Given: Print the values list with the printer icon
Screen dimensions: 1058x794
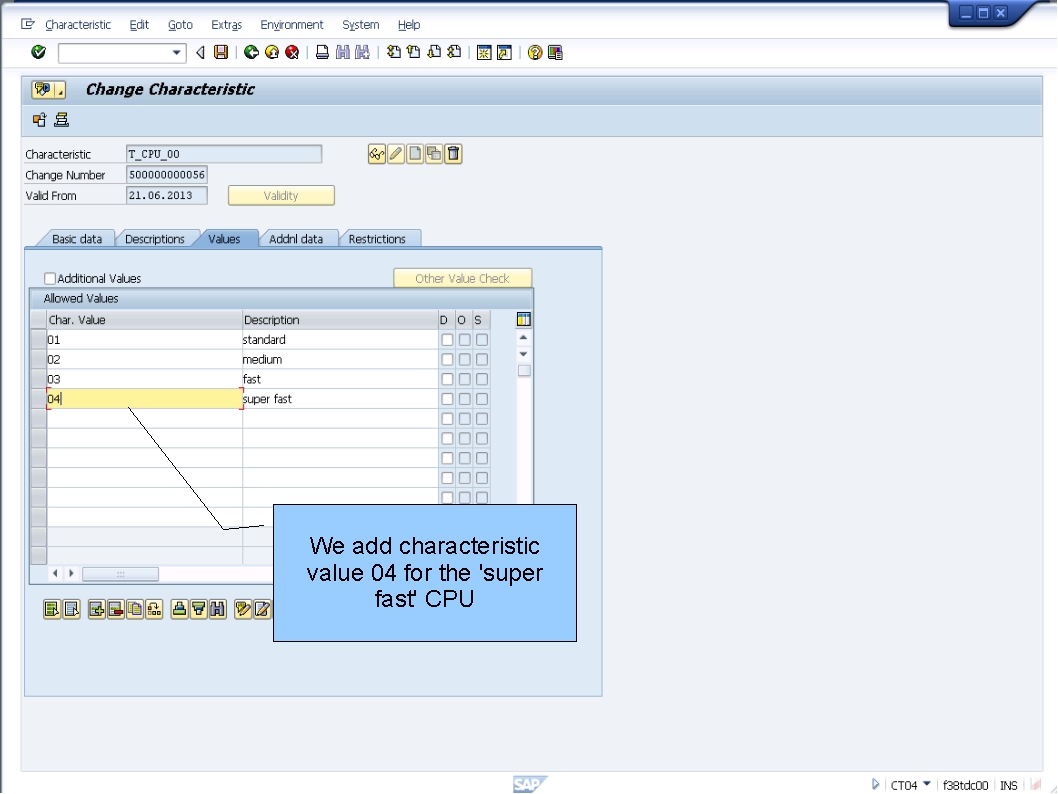Looking at the screenshot, I should coord(178,608).
